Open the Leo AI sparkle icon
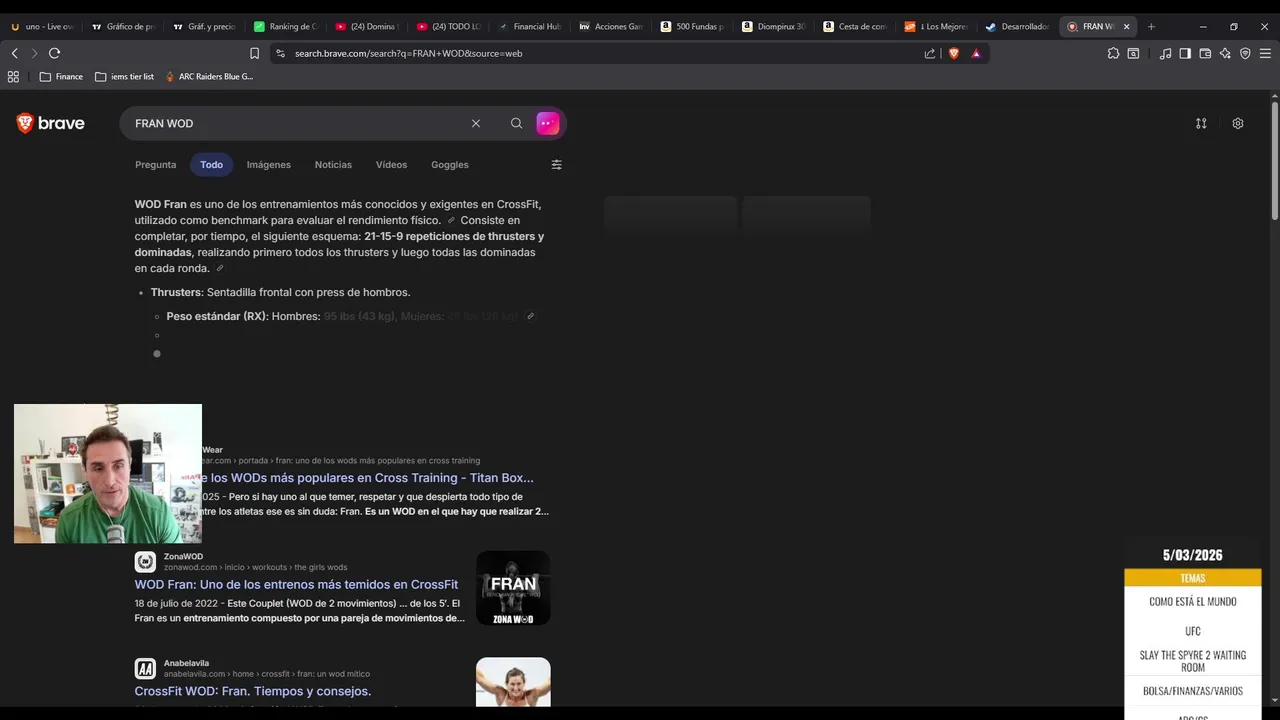Image resolution: width=1280 pixels, height=720 pixels. (x=1225, y=53)
